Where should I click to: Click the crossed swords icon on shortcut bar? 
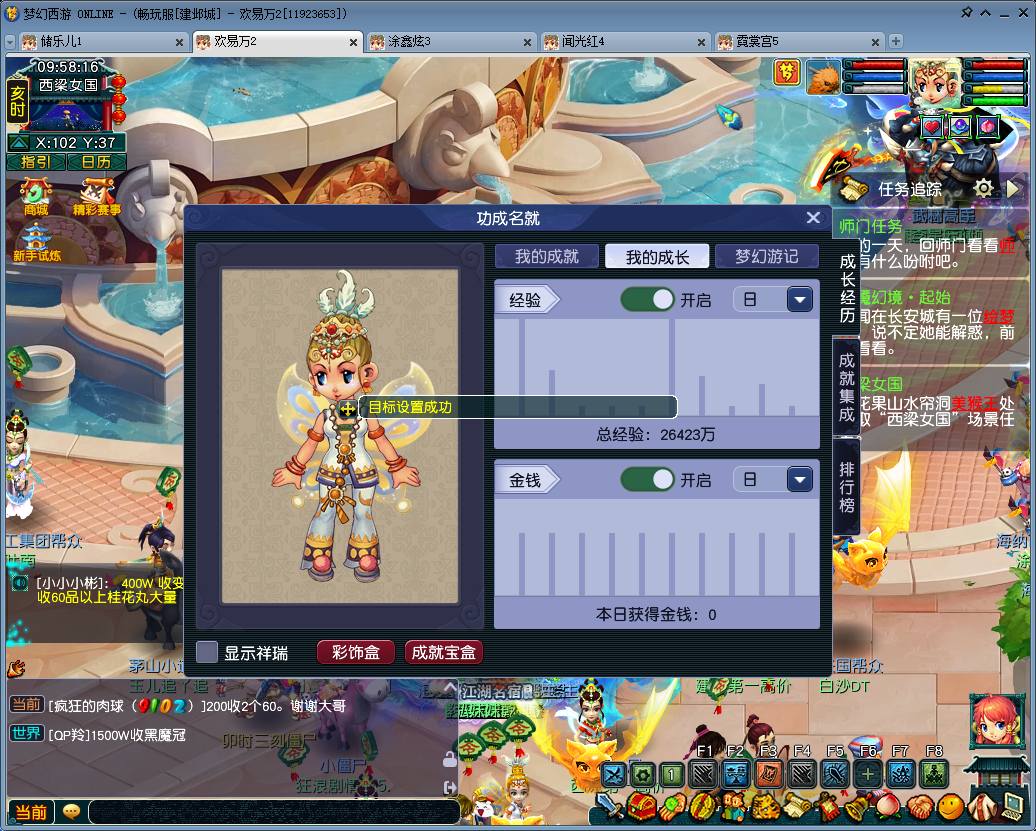tap(614, 774)
